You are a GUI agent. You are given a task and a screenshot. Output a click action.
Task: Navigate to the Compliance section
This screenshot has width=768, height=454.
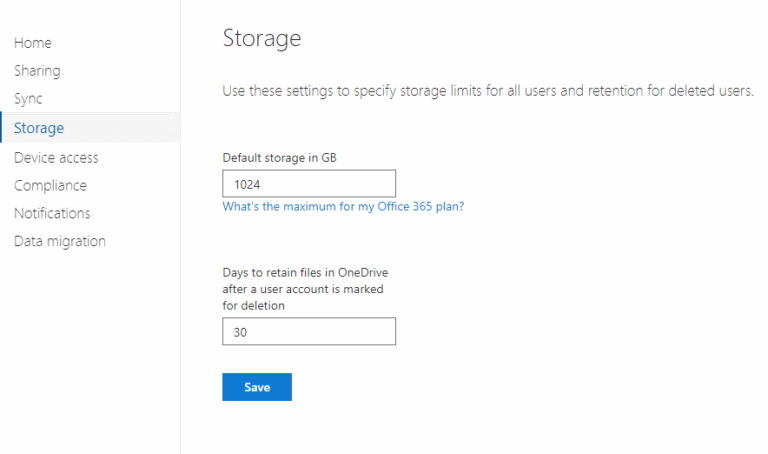(50, 185)
